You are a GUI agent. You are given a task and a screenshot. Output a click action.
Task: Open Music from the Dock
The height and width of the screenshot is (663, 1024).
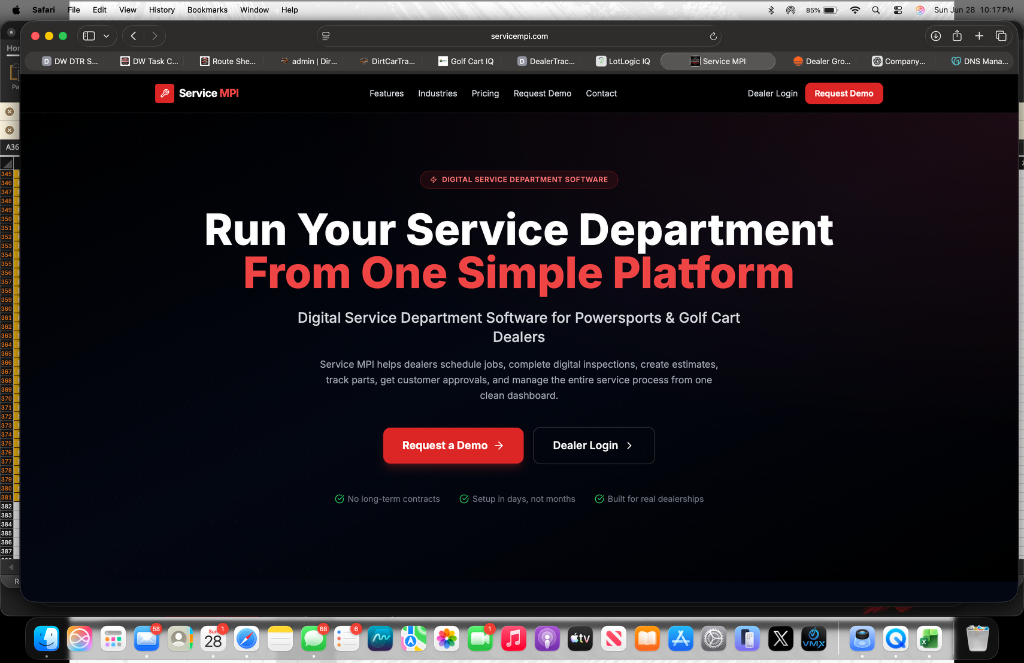[x=513, y=639]
